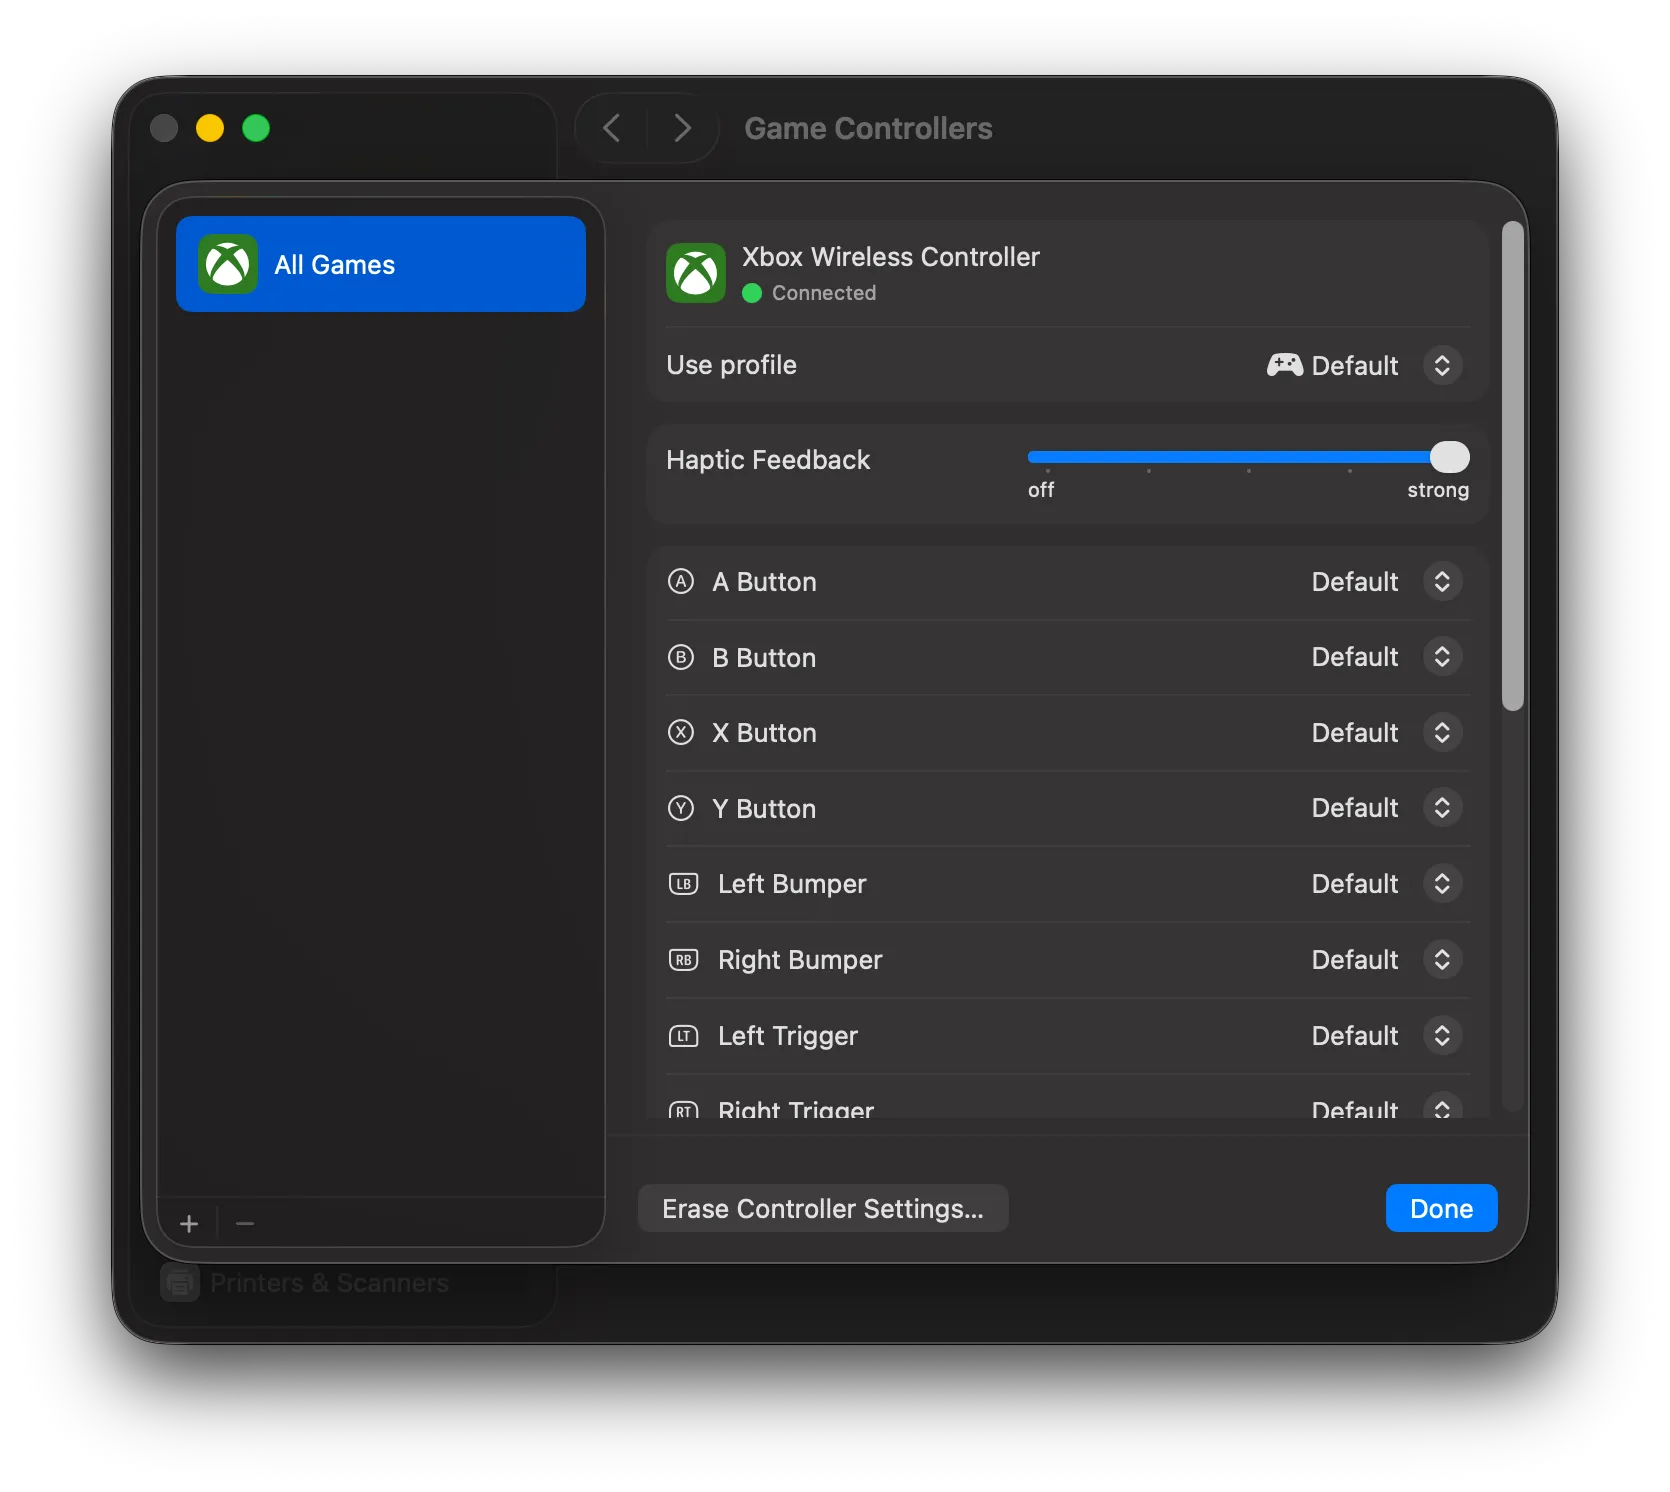Viewport: 1670px width, 1492px height.
Task: Click the plus button to add game
Action: coord(189,1223)
